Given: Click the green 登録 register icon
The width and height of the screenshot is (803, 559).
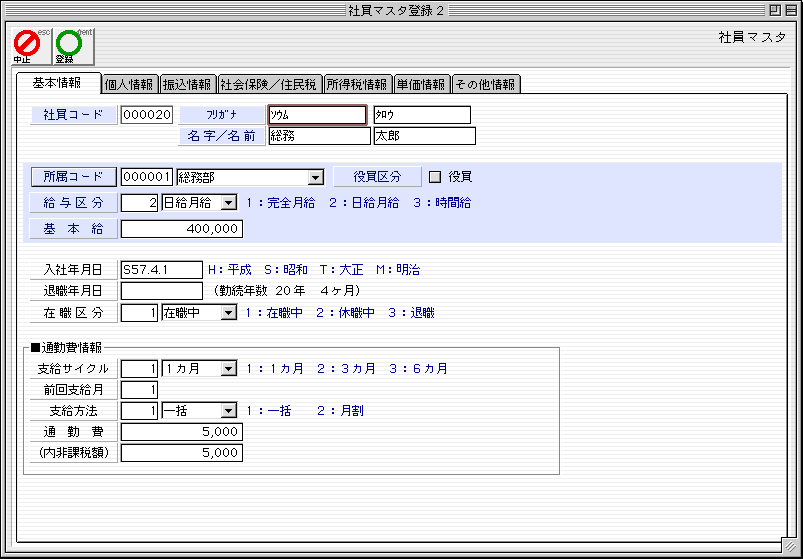Looking at the screenshot, I should 69,44.
